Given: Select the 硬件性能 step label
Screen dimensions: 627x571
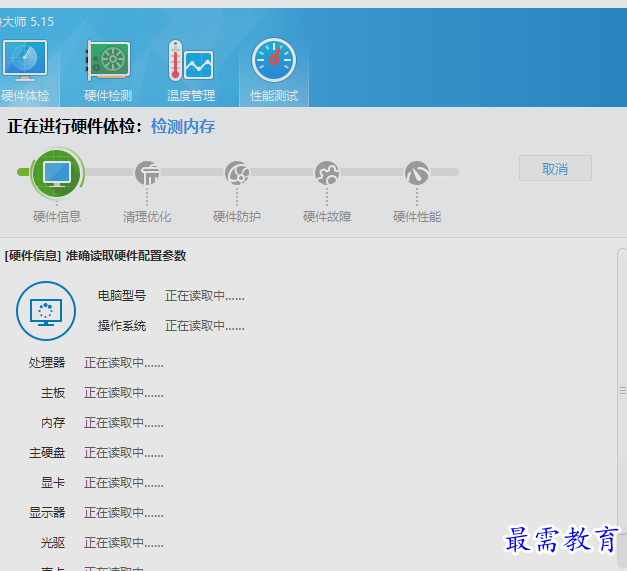Looking at the screenshot, I should (417, 217).
